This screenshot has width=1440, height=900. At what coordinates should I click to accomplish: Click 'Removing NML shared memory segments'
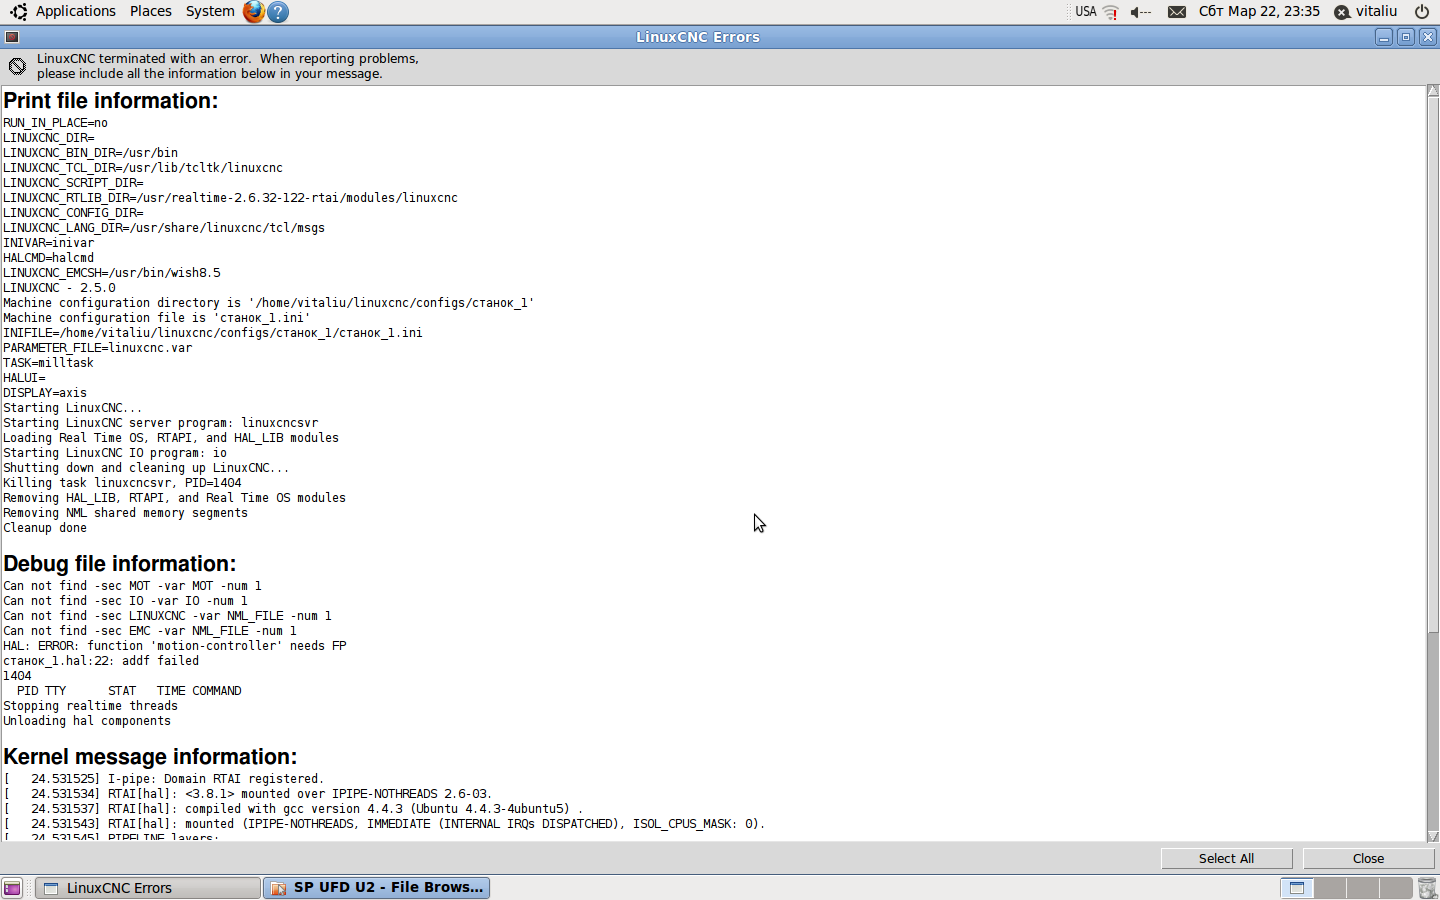[x=125, y=513]
